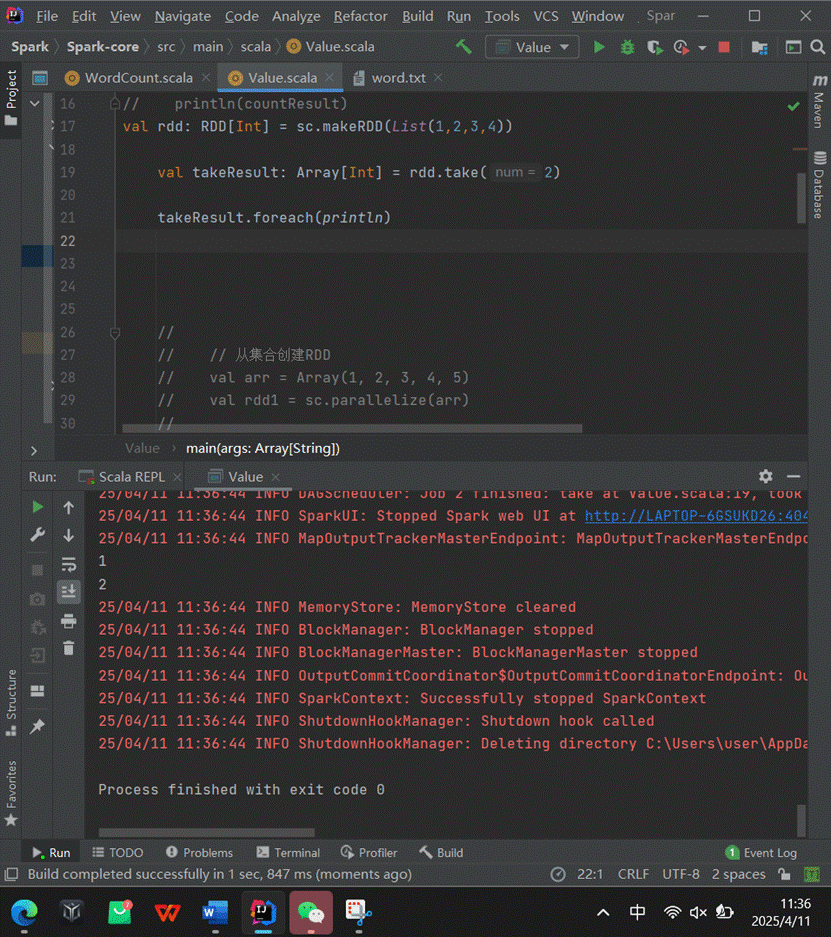Open the Spark web UI link
Image resolution: width=831 pixels, height=937 pixels.
[696, 516]
